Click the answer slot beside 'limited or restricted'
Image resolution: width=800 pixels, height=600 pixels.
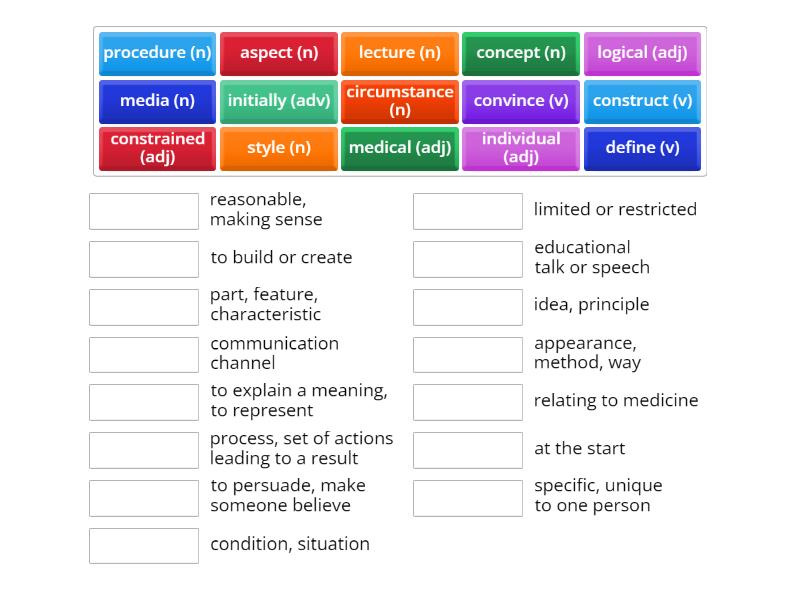coord(467,210)
